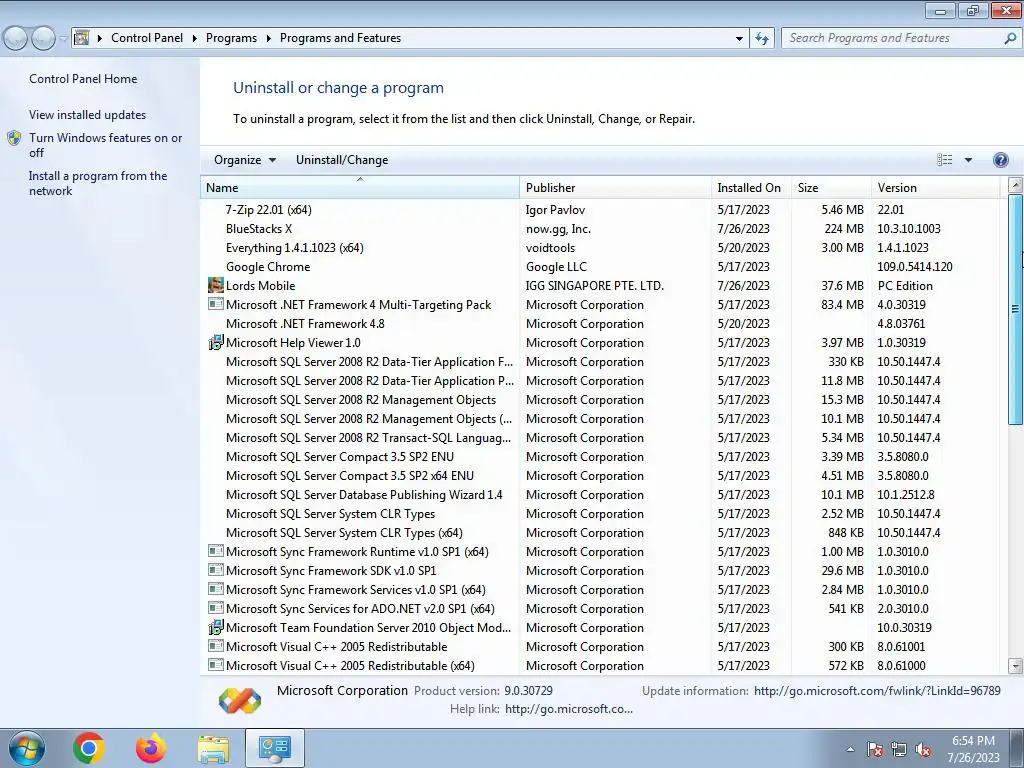
Task: Go back with the Back arrow button
Action: coord(16,38)
